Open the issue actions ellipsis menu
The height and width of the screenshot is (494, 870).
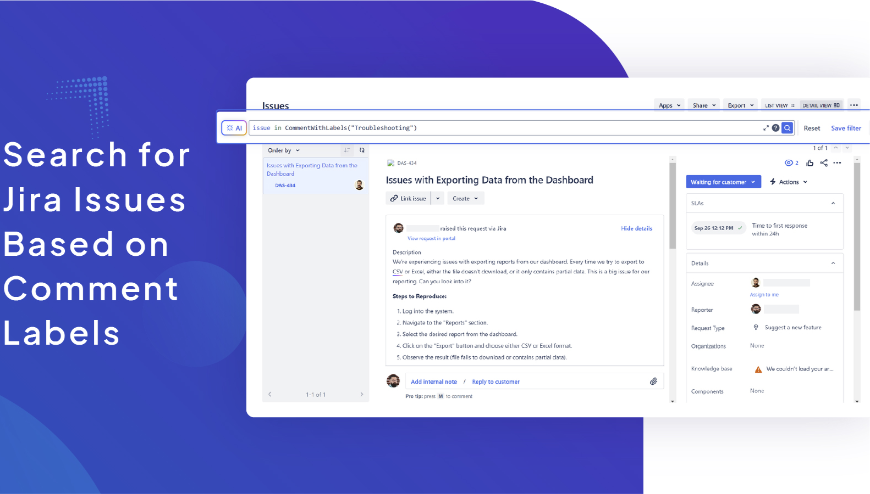coord(837,163)
